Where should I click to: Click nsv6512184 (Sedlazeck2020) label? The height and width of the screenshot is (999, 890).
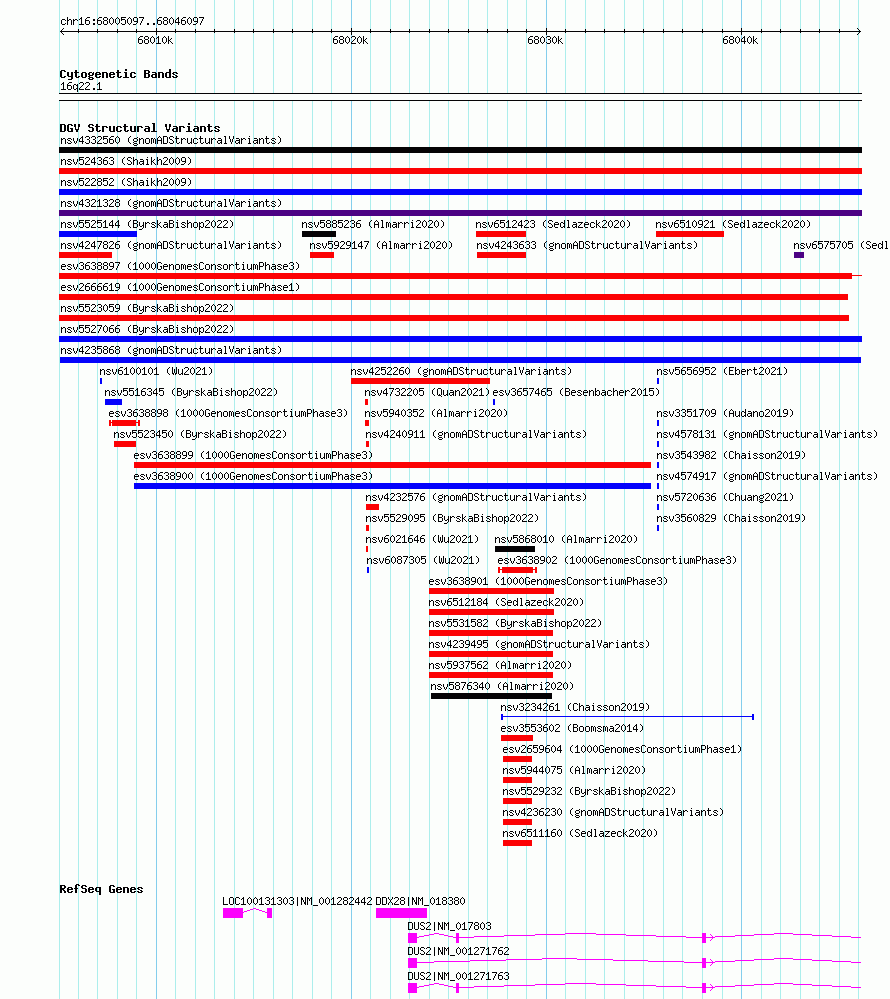pyautogui.click(x=506, y=603)
